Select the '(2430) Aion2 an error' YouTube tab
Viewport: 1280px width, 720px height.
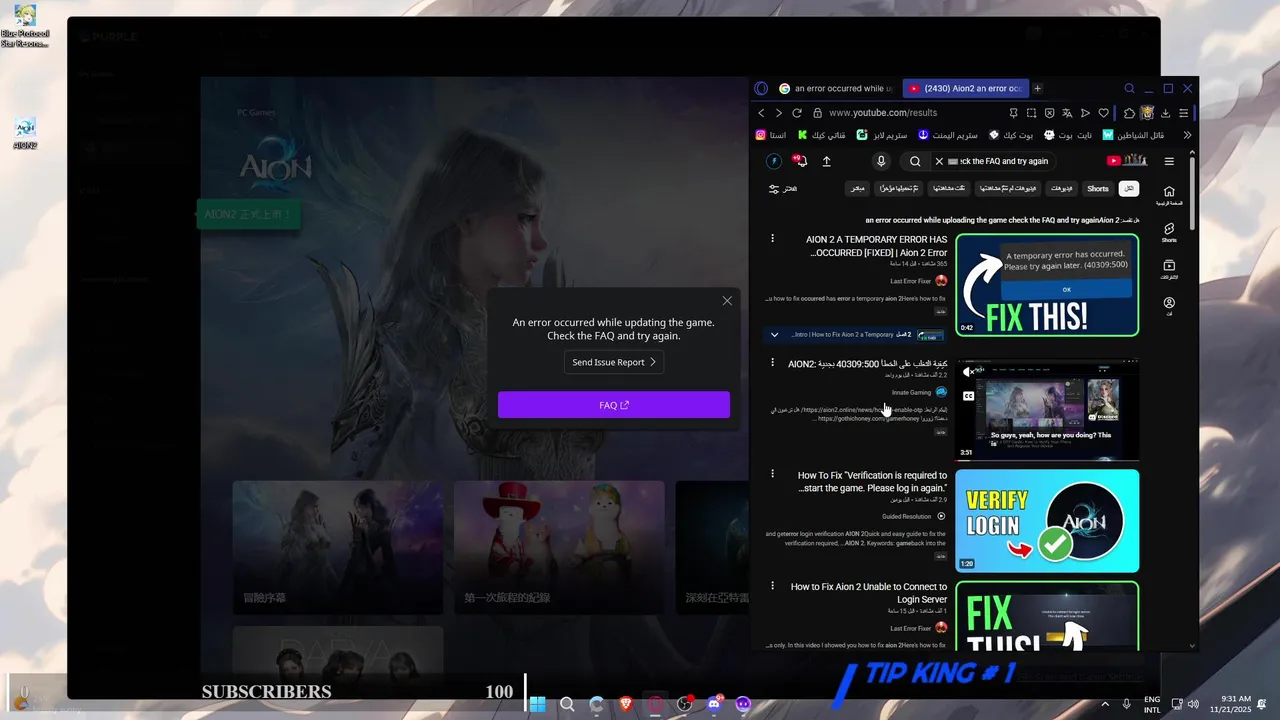click(965, 88)
